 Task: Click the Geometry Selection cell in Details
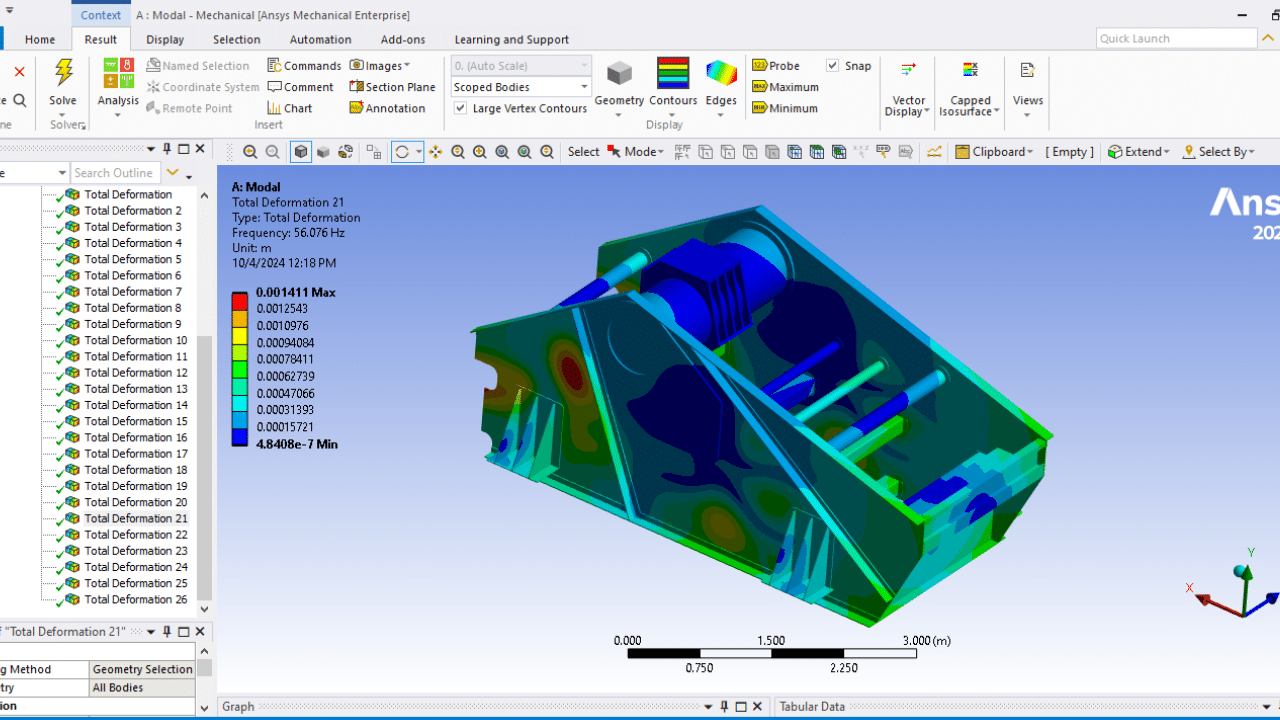[142, 669]
